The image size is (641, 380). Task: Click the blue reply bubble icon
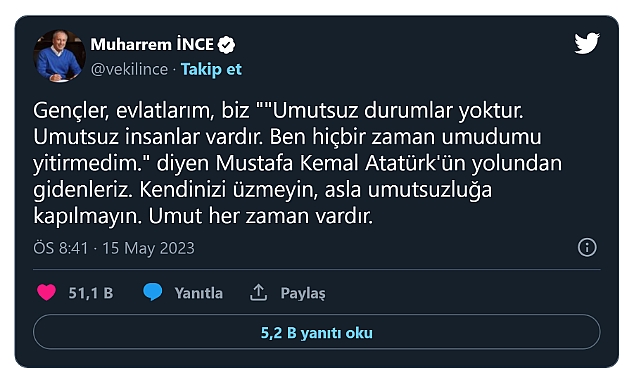pyautogui.click(x=152, y=292)
